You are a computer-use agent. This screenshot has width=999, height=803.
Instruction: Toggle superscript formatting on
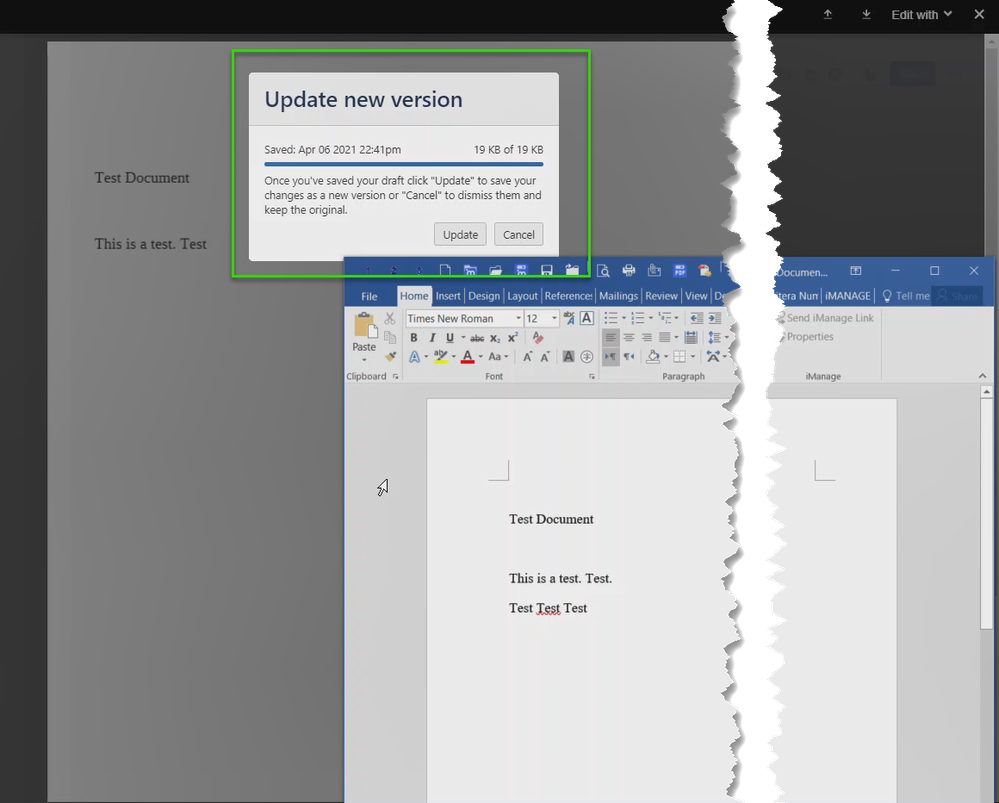coord(512,337)
